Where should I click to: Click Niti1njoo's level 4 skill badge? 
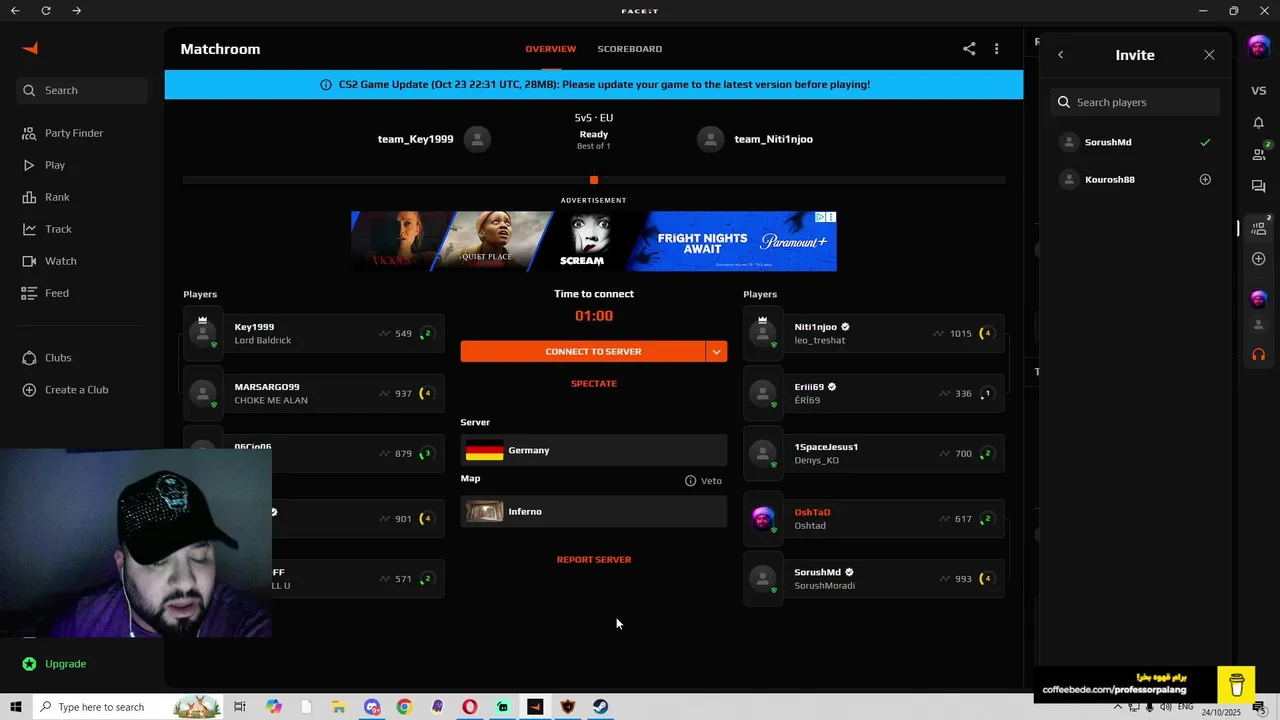987,334
